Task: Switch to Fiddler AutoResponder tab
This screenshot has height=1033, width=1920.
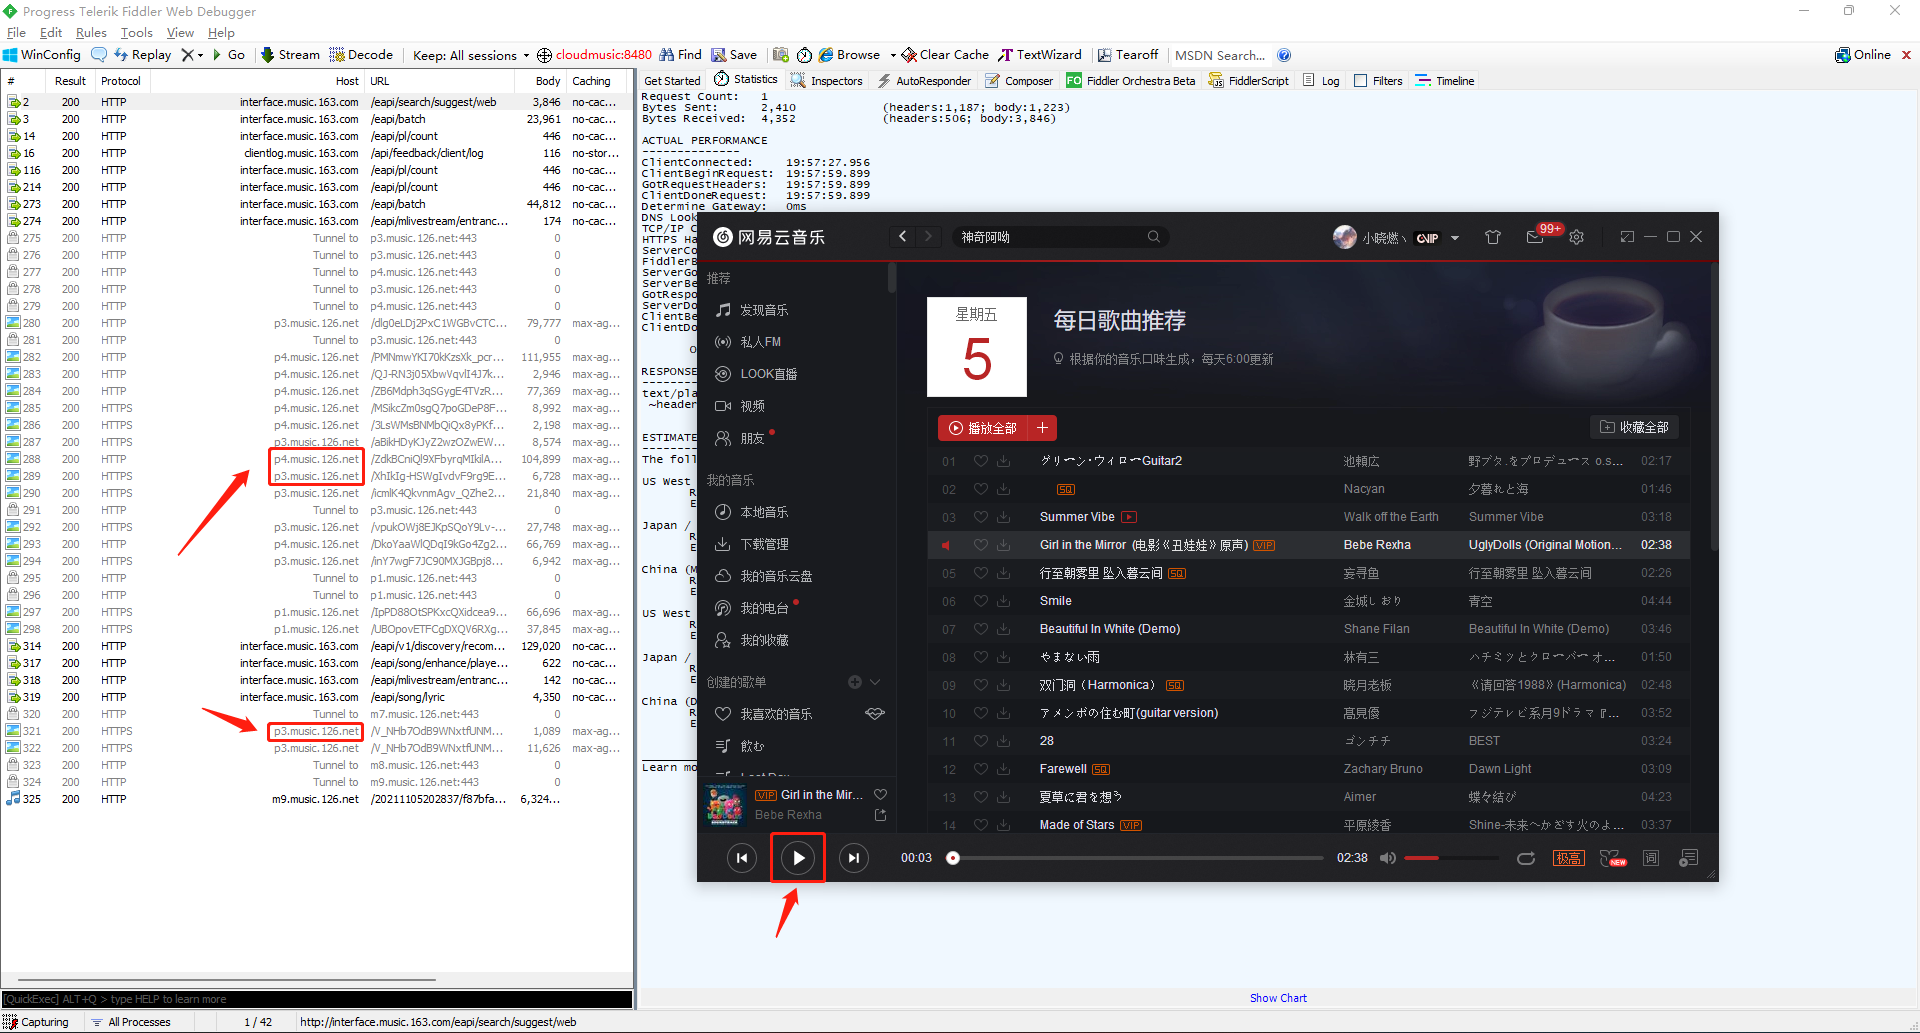Action: coord(924,81)
